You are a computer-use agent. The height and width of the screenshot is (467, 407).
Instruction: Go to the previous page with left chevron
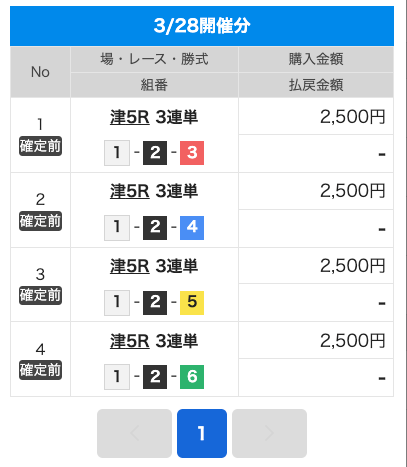[134, 433]
